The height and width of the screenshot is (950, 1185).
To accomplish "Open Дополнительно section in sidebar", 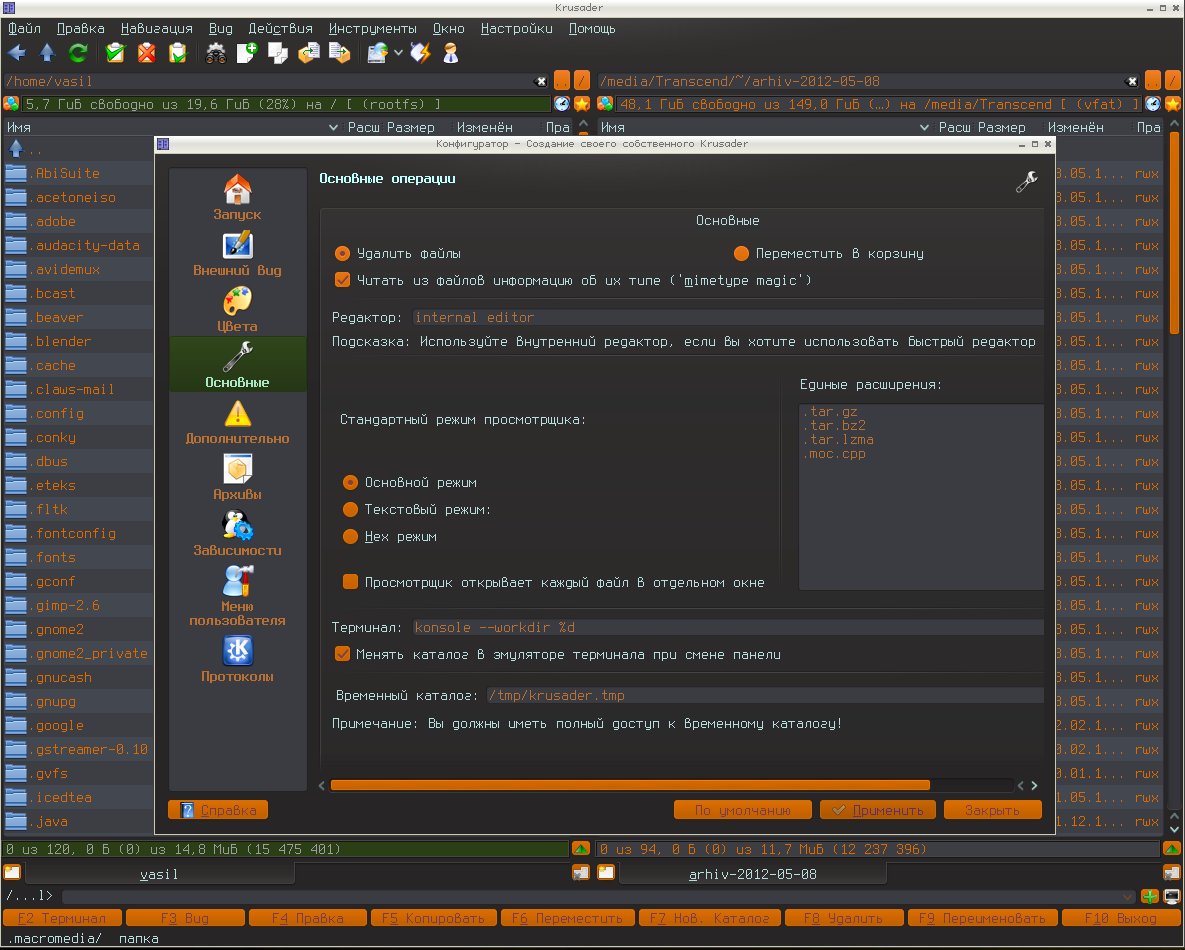I will (x=237, y=421).
